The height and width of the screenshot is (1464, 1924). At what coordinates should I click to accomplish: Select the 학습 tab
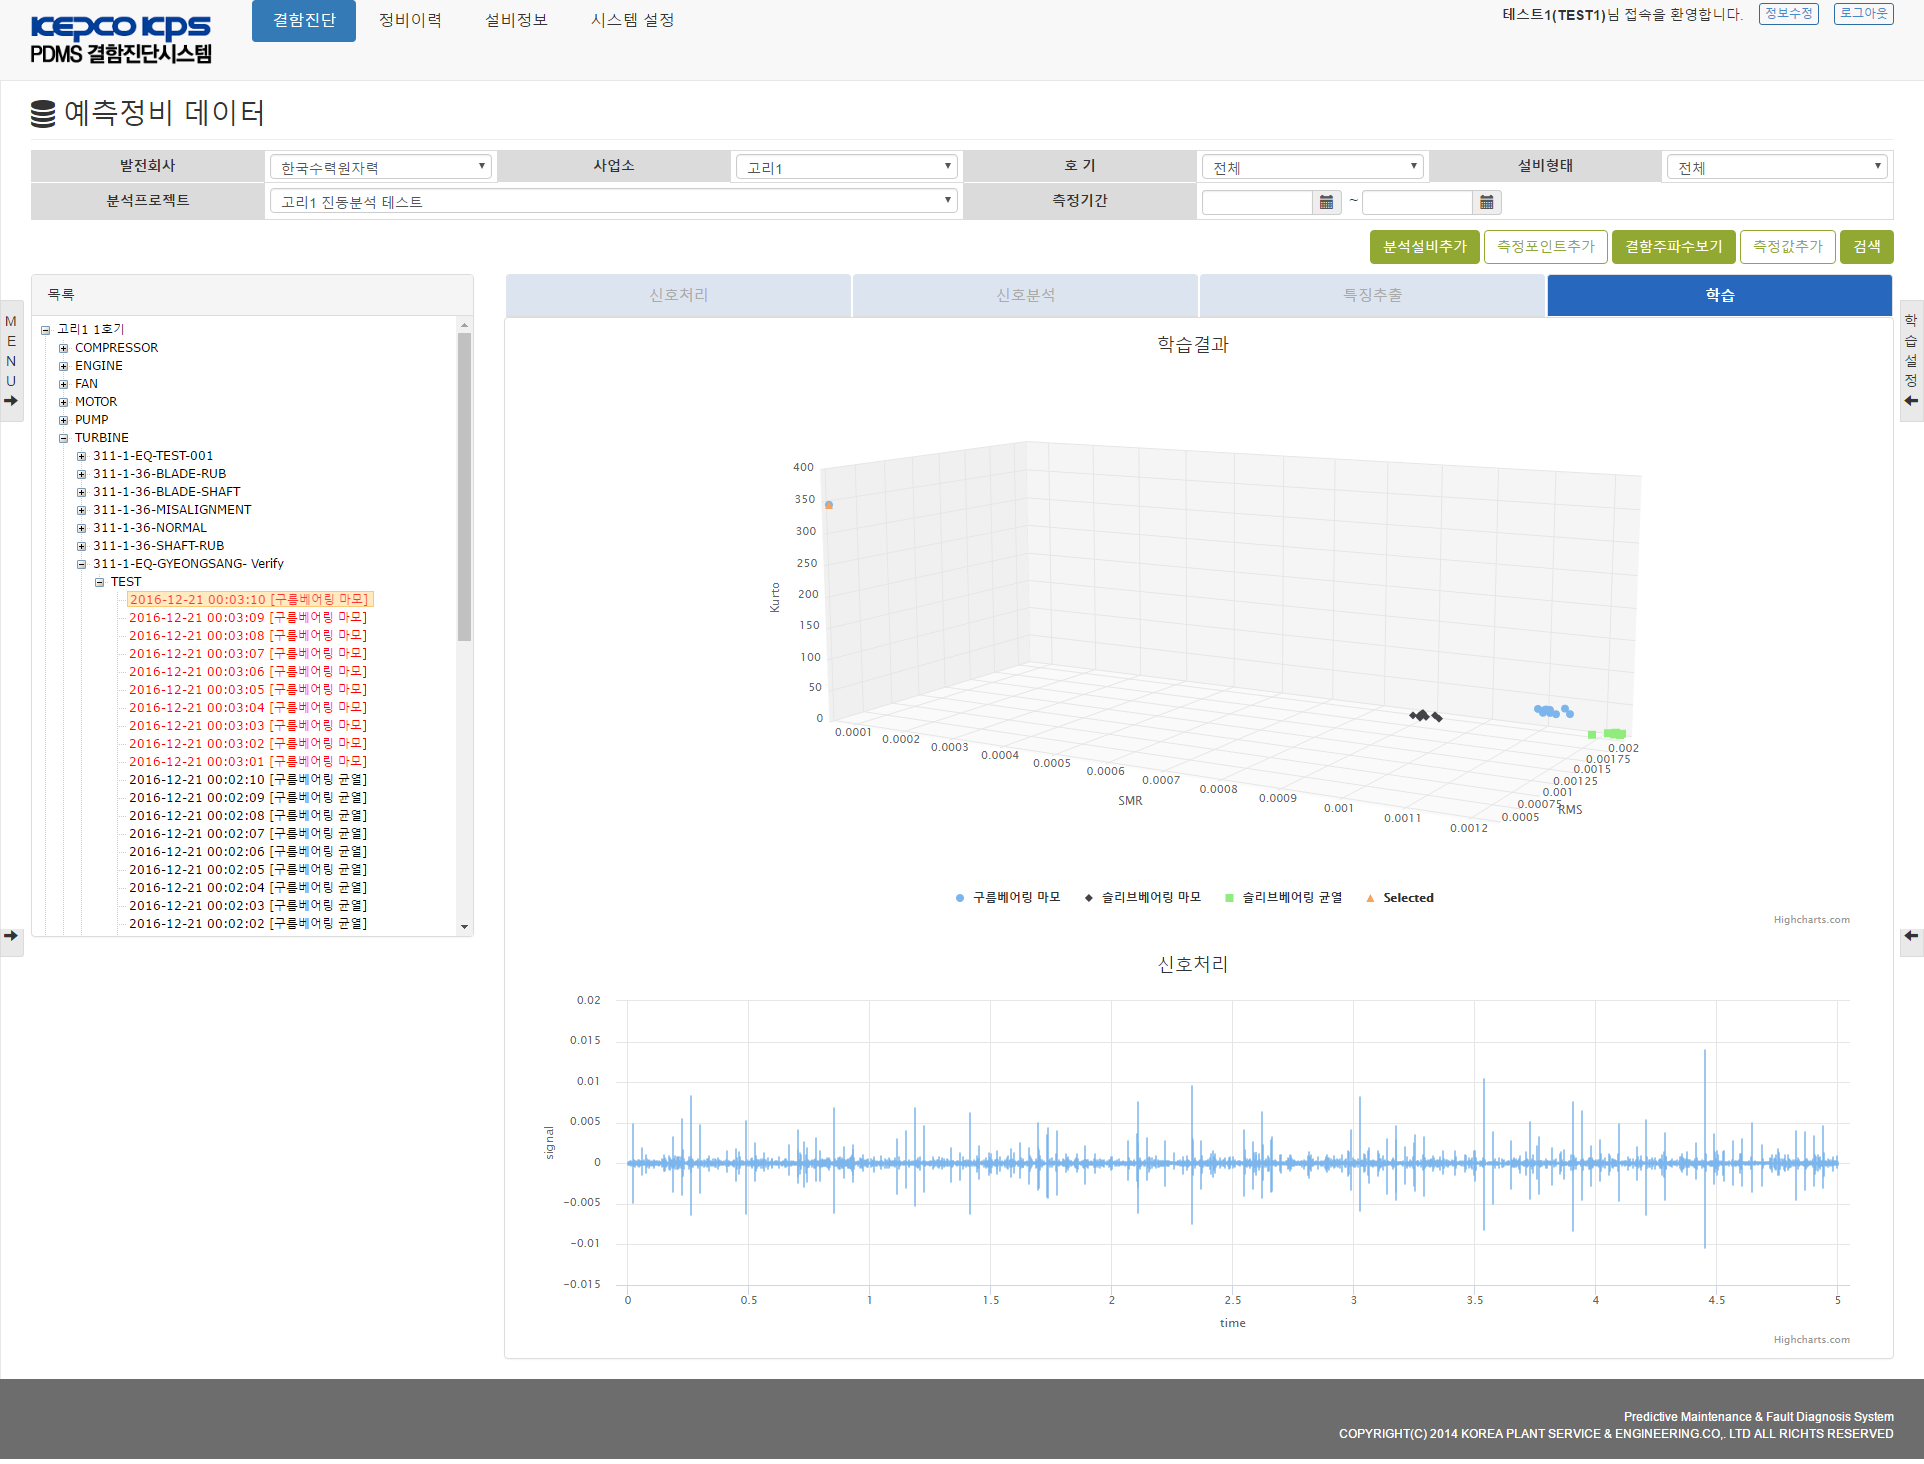(x=1720, y=296)
